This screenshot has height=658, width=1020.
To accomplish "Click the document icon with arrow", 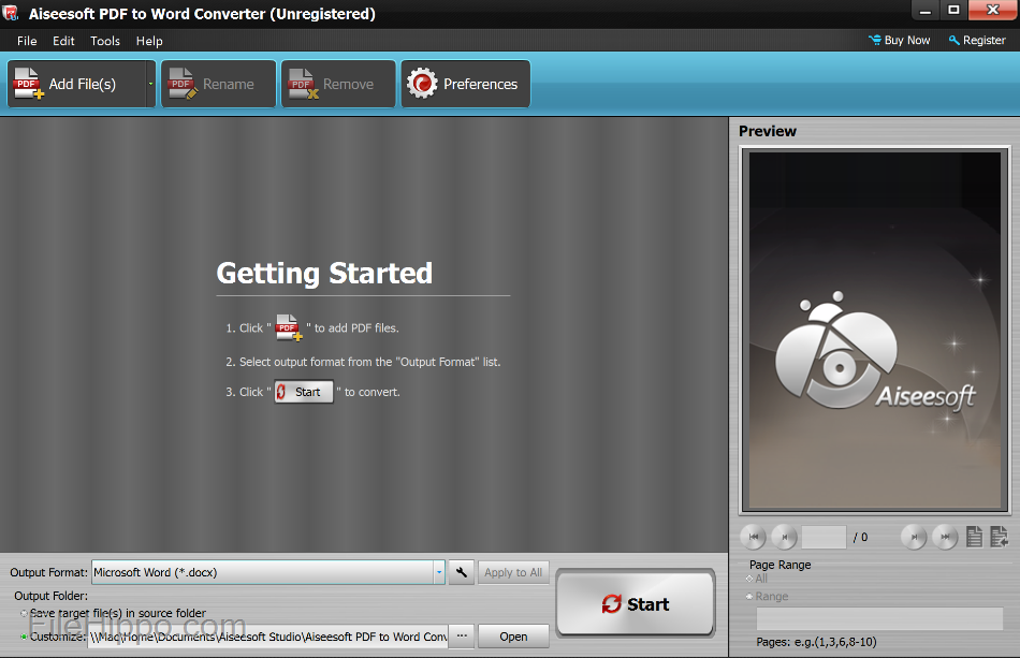I will (x=998, y=537).
